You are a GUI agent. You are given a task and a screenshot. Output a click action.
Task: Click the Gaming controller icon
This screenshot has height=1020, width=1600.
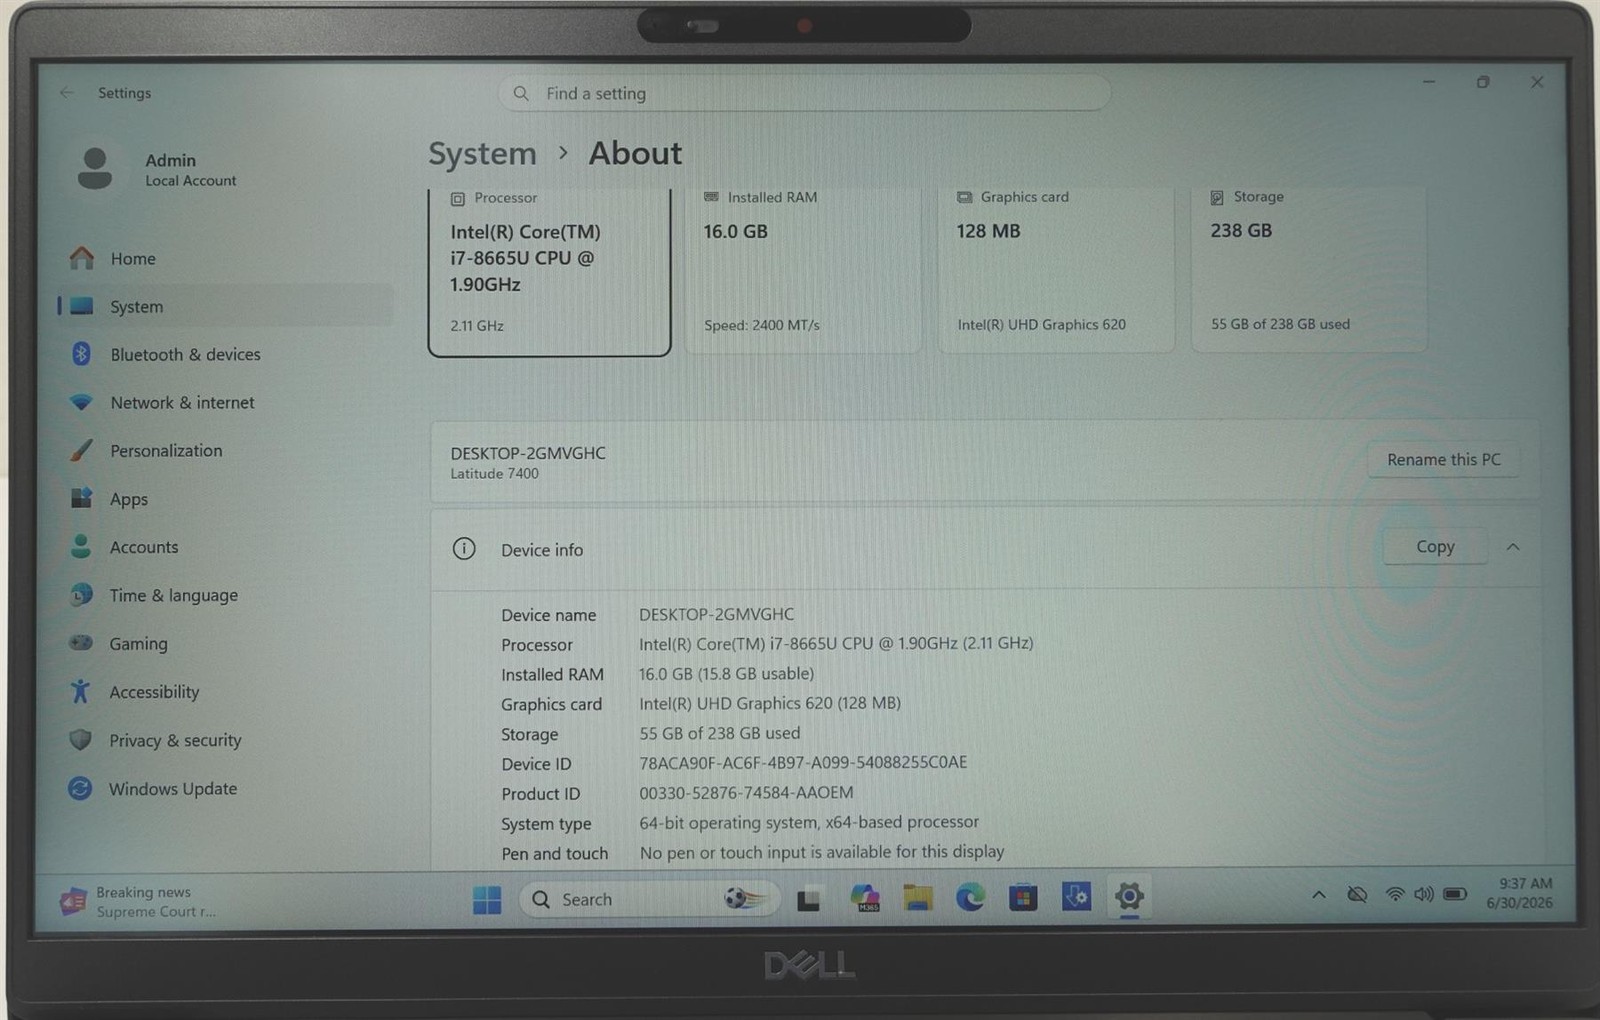(81, 643)
